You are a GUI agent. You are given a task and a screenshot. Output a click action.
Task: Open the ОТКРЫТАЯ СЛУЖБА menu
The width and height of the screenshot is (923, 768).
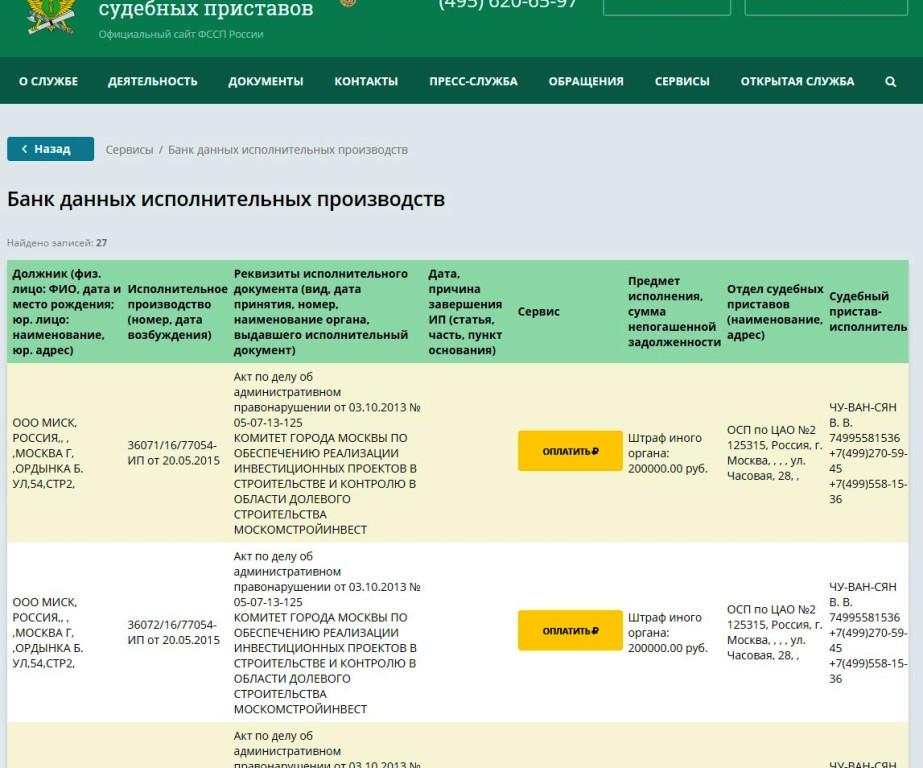click(797, 82)
